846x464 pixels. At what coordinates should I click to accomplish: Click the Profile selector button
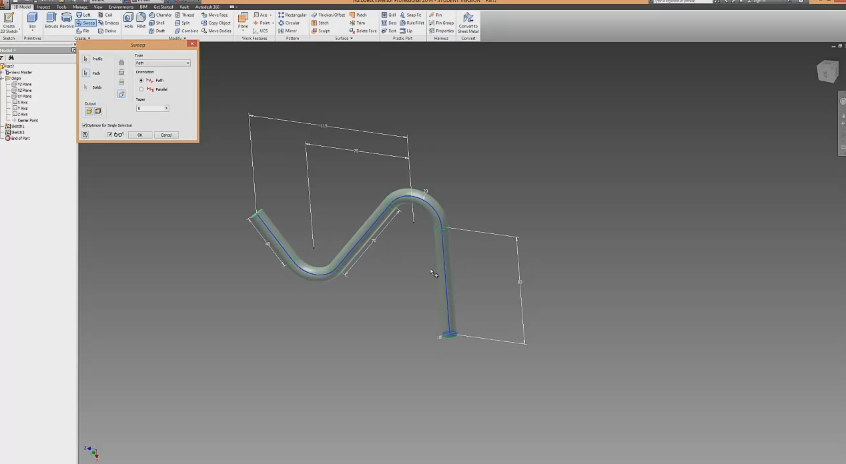[86, 59]
